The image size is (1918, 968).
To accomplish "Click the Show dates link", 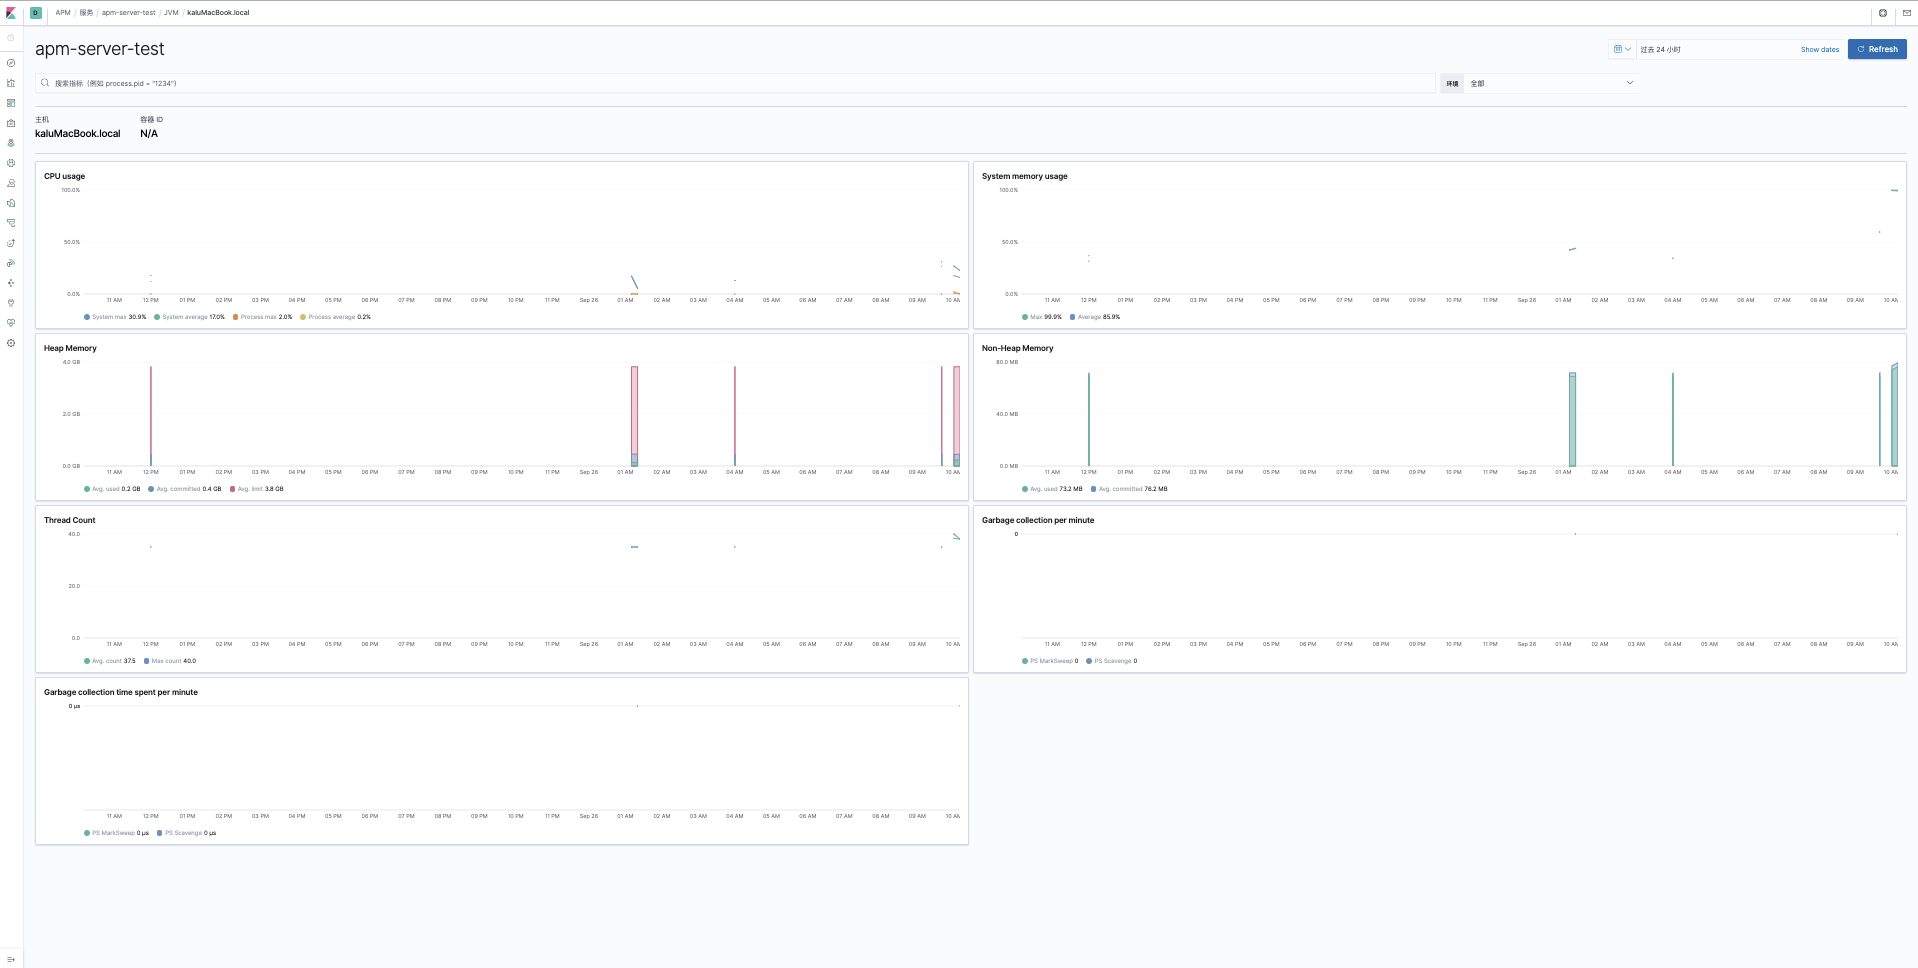I will coord(1818,49).
